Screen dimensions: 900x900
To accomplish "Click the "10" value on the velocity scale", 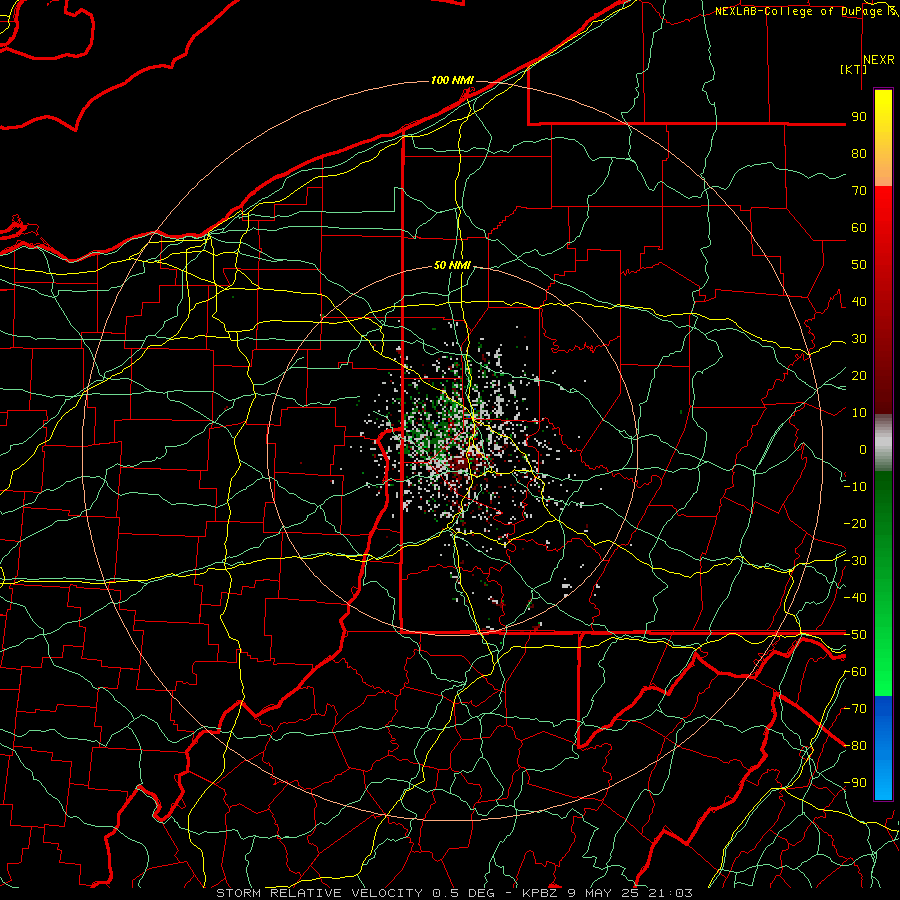I will pos(859,413).
